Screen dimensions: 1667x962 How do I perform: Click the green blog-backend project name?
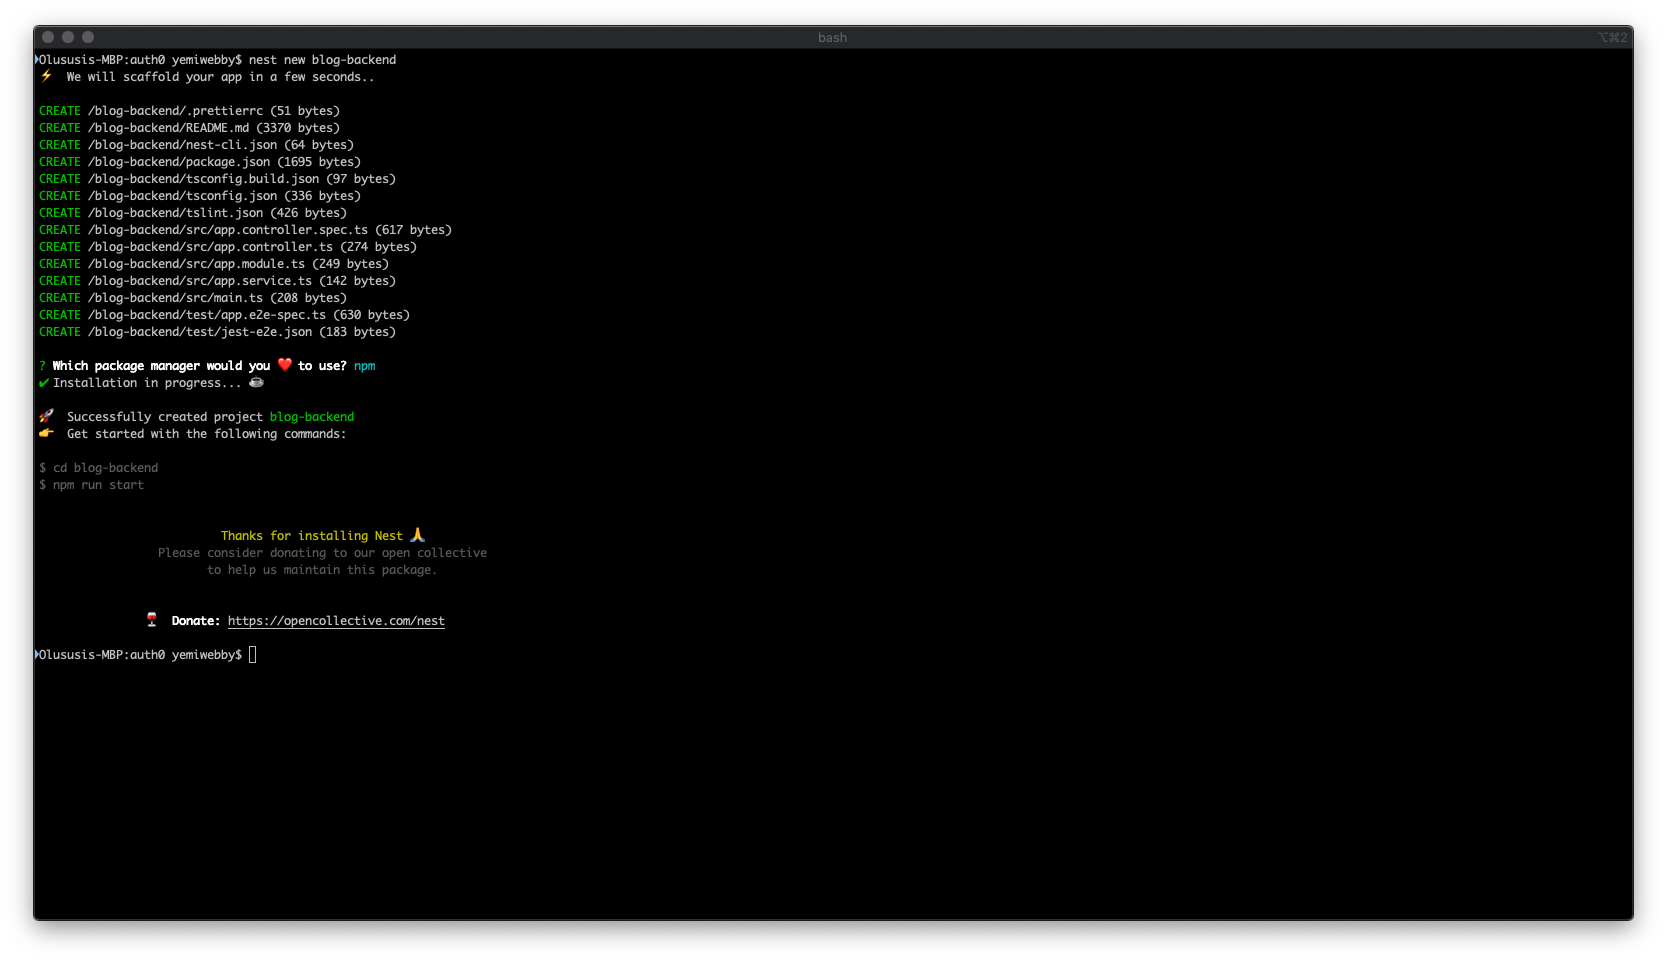[x=312, y=417]
